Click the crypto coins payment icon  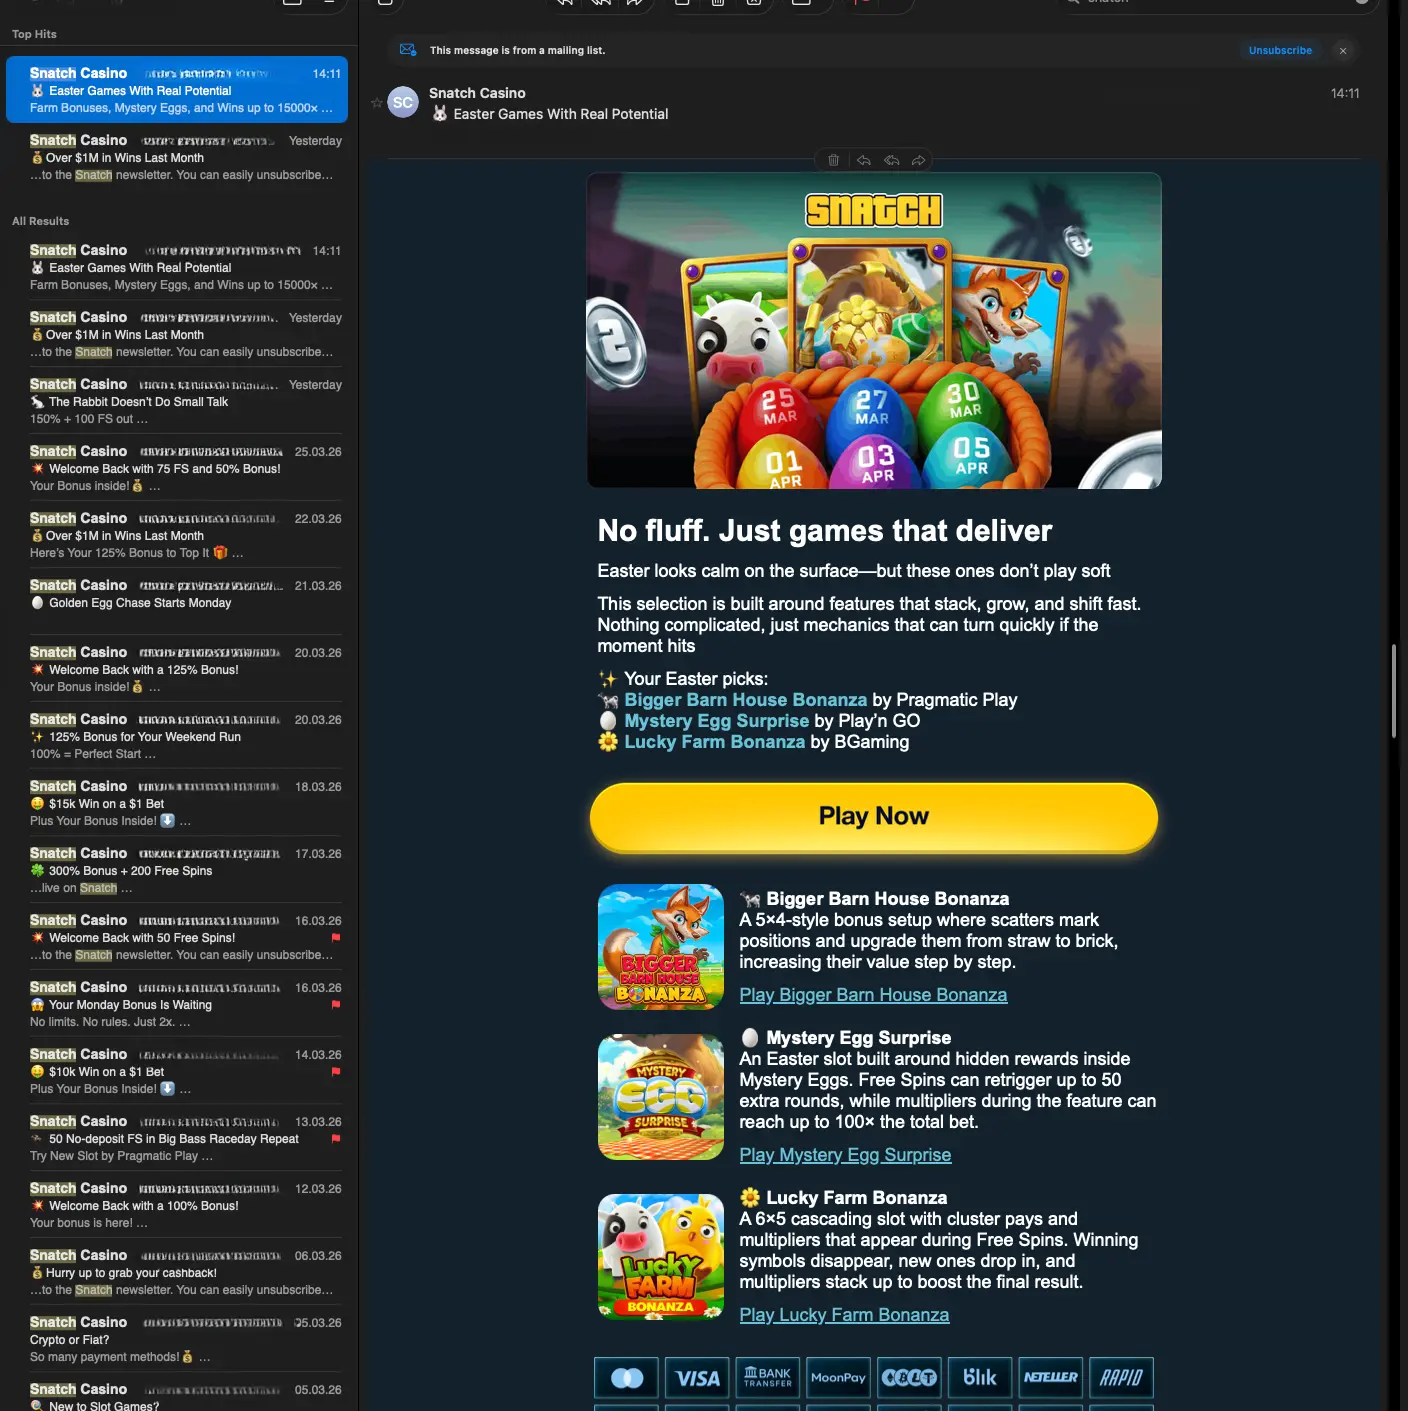[x=909, y=1378]
